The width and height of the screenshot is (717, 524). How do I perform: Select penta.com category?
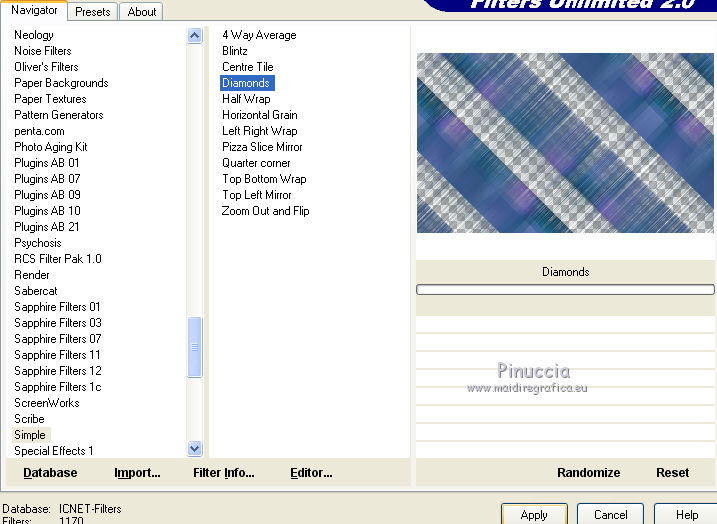(x=39, y=131)
